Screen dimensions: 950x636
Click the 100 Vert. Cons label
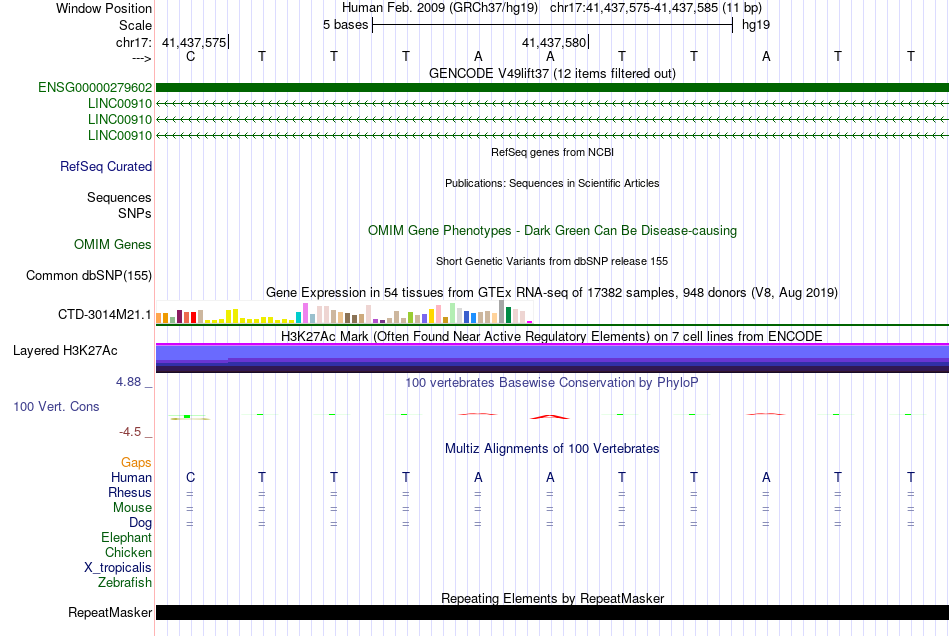(x=56, y=406)
